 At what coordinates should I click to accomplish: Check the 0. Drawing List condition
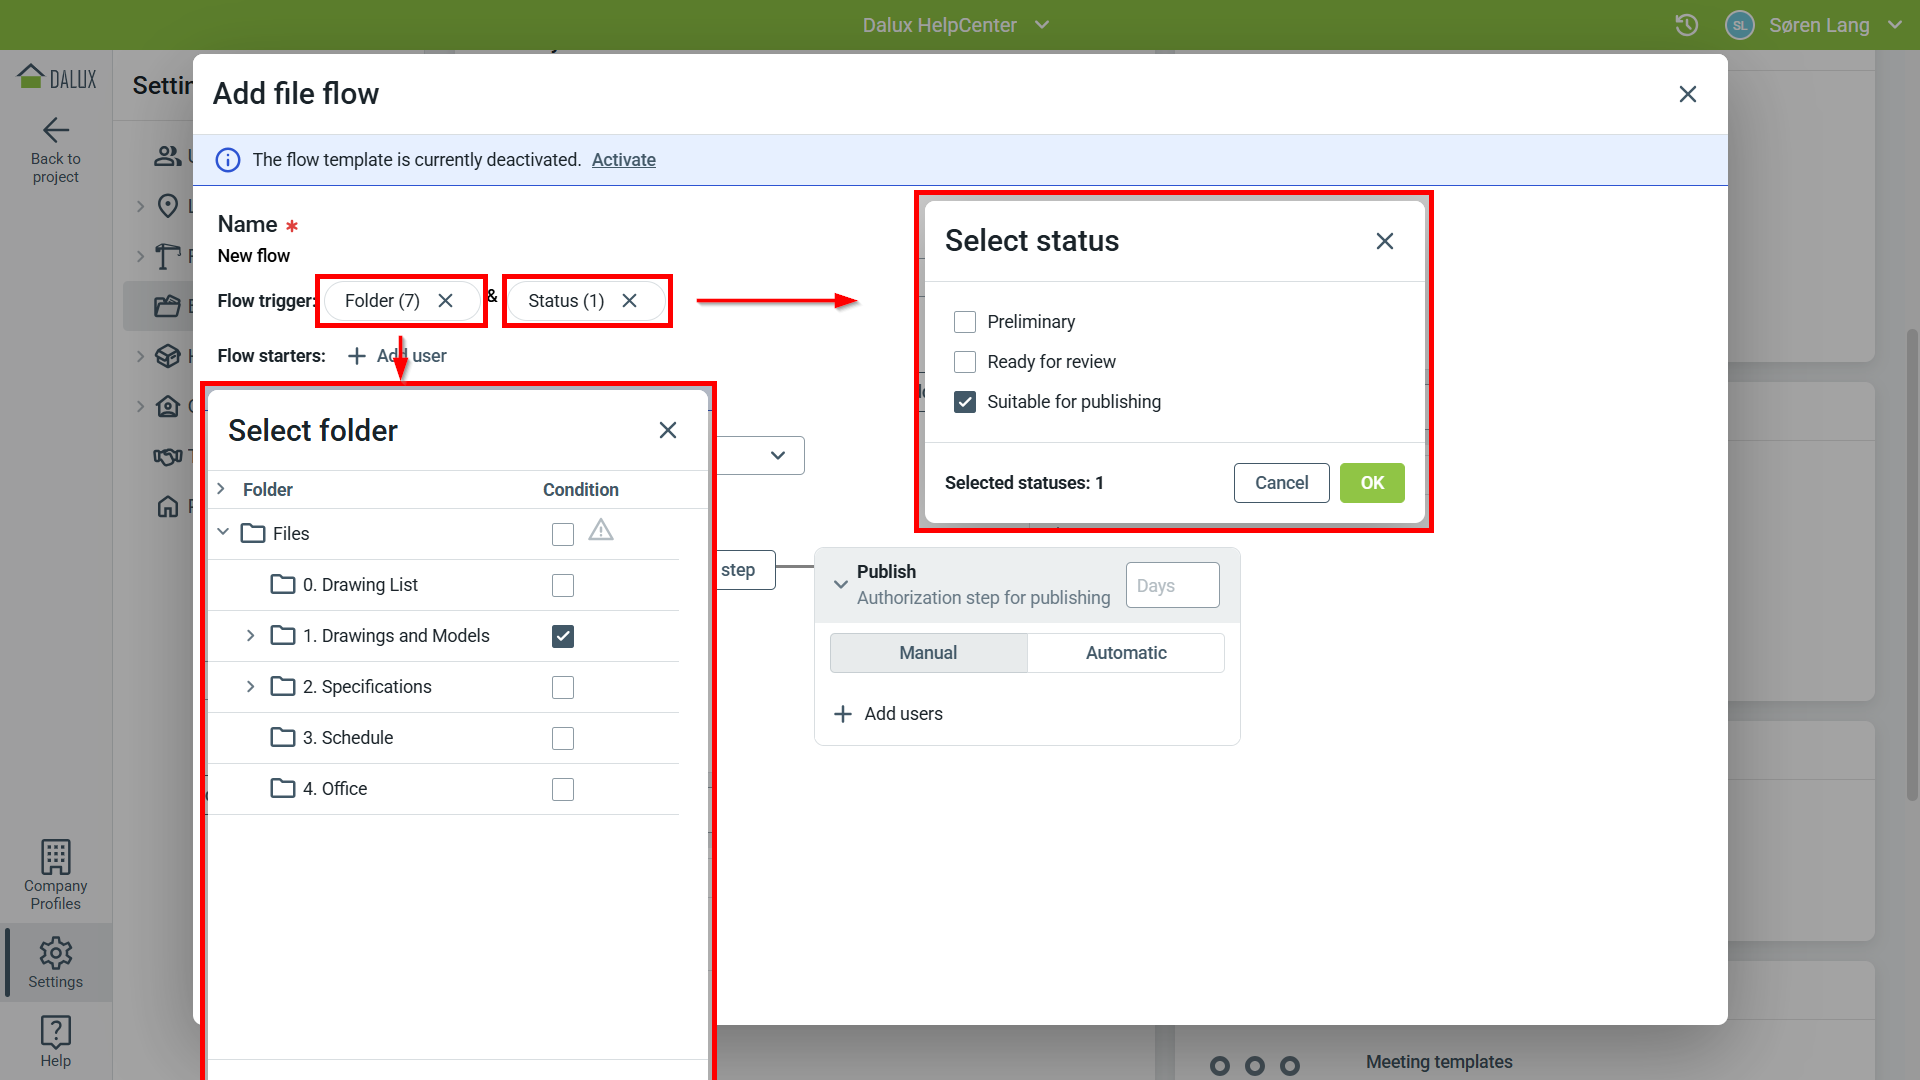(x=563, y=585)
